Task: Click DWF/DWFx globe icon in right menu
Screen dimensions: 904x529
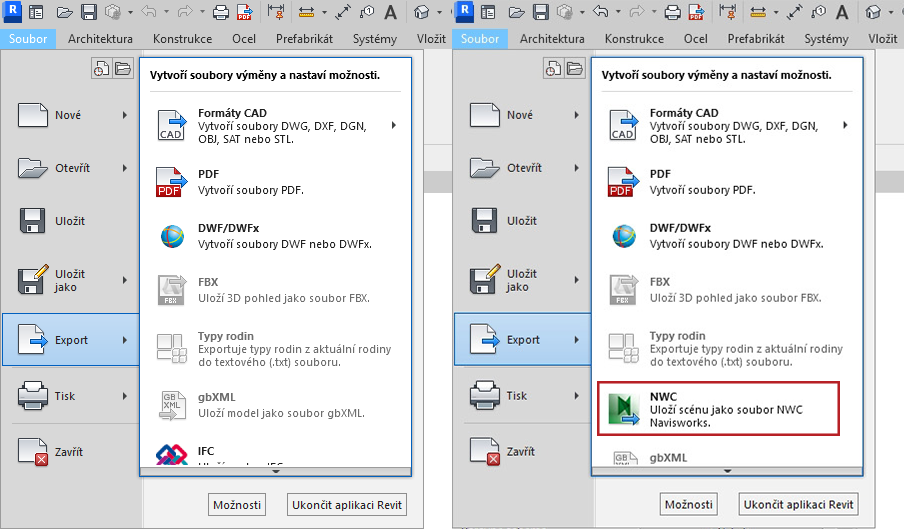Action: [x=624, y=236]
